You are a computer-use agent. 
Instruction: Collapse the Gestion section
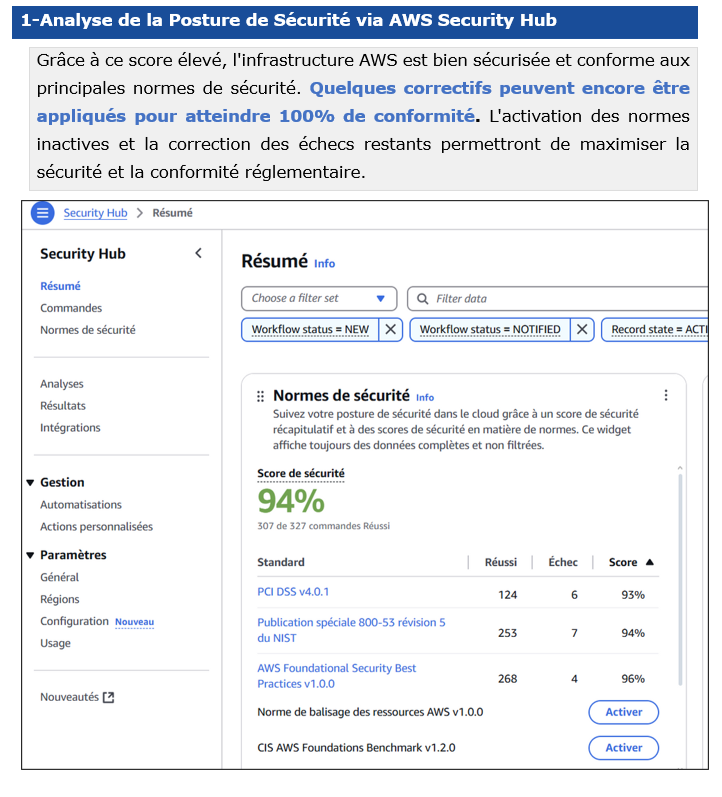tap(30, 482)
